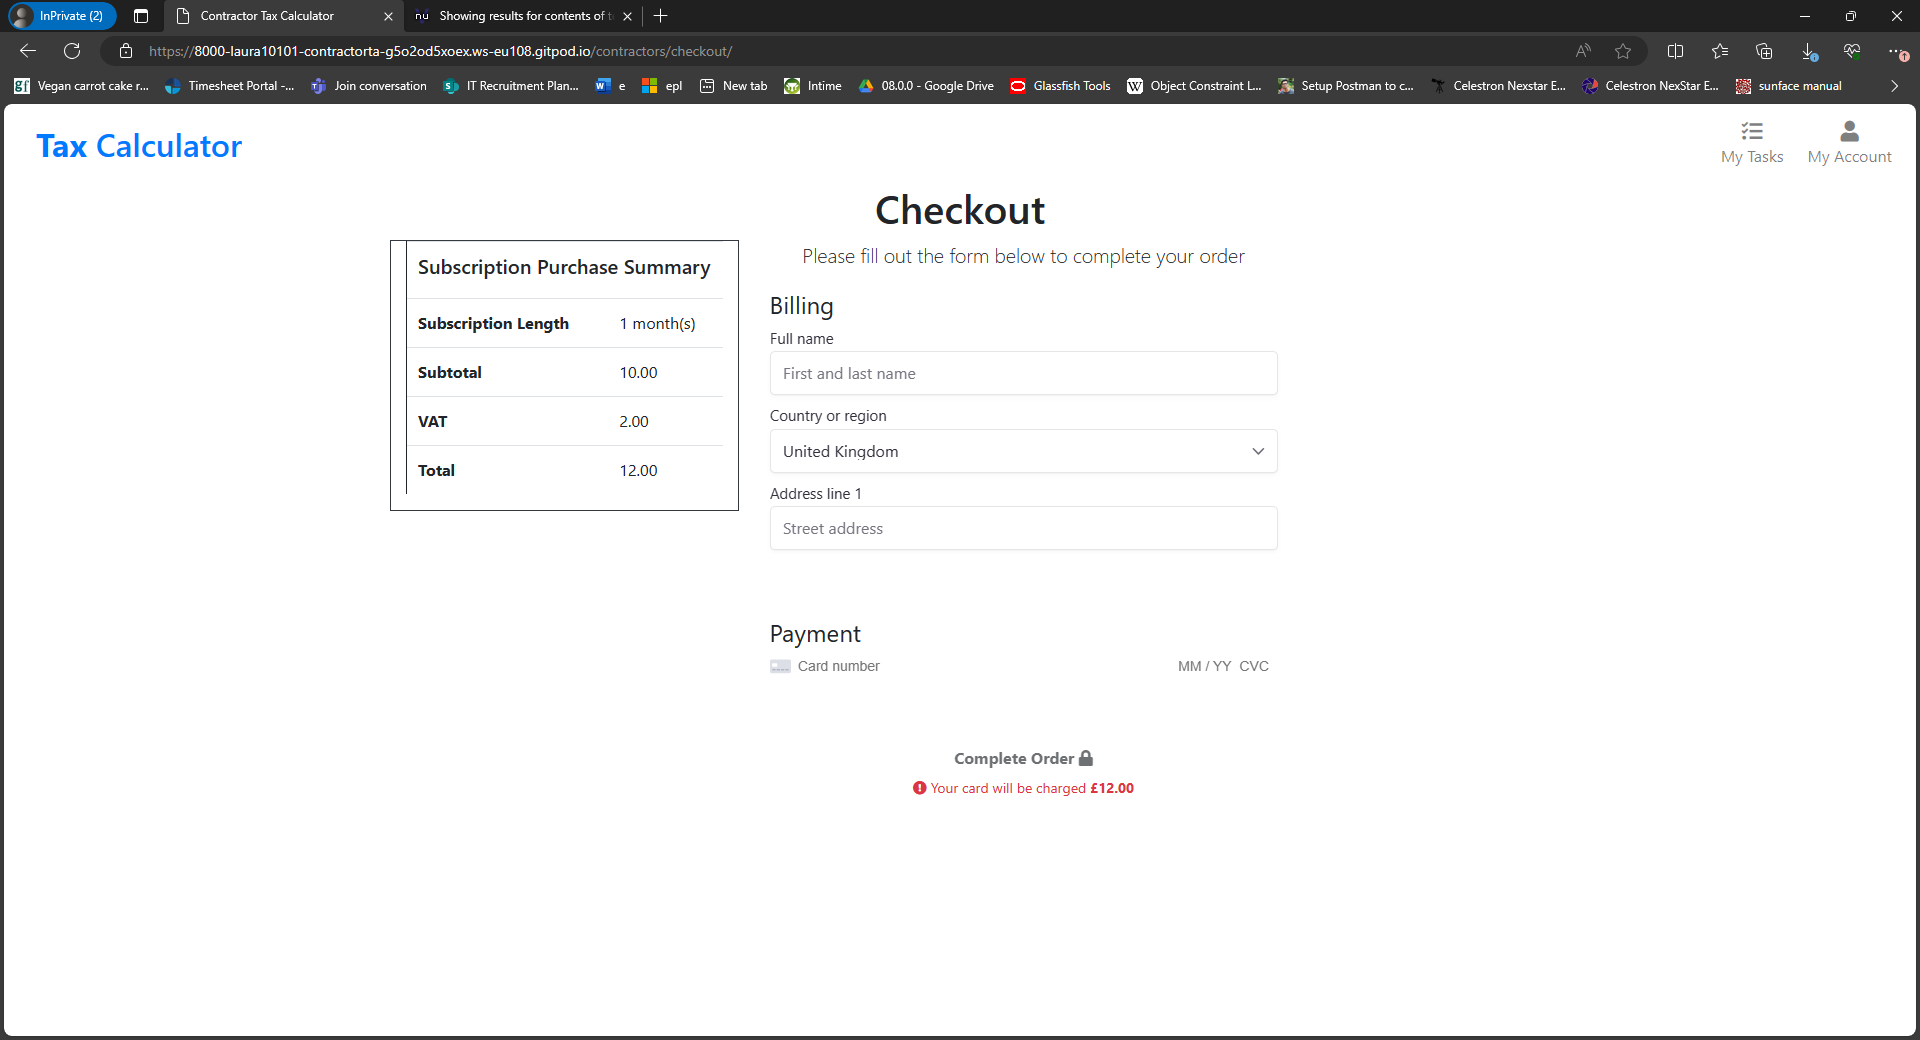Open browser essentials heart icon

[x=1852, y=51]
